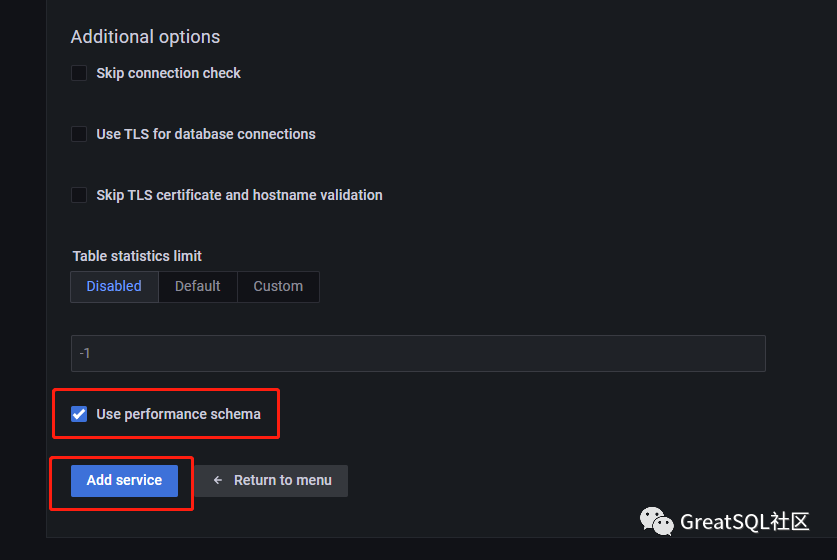Viewport: 837px width, 560px height.
Task: Click the Use TLS for database connections label
Action: coord(206,134)
